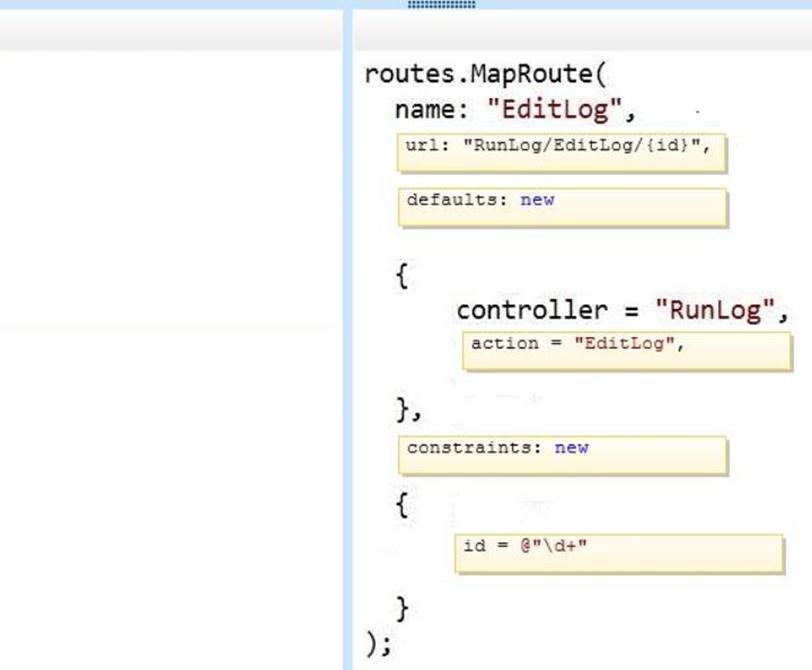Click the opening brace below defaults box
The width and height of the screenshot is (812, 670).
point(402,276)
